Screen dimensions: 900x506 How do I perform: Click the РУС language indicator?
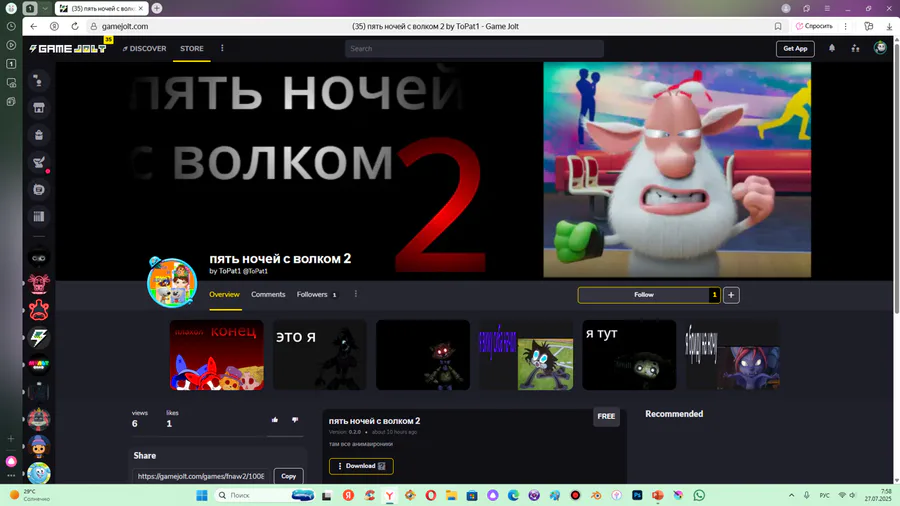tap(825, 496)
